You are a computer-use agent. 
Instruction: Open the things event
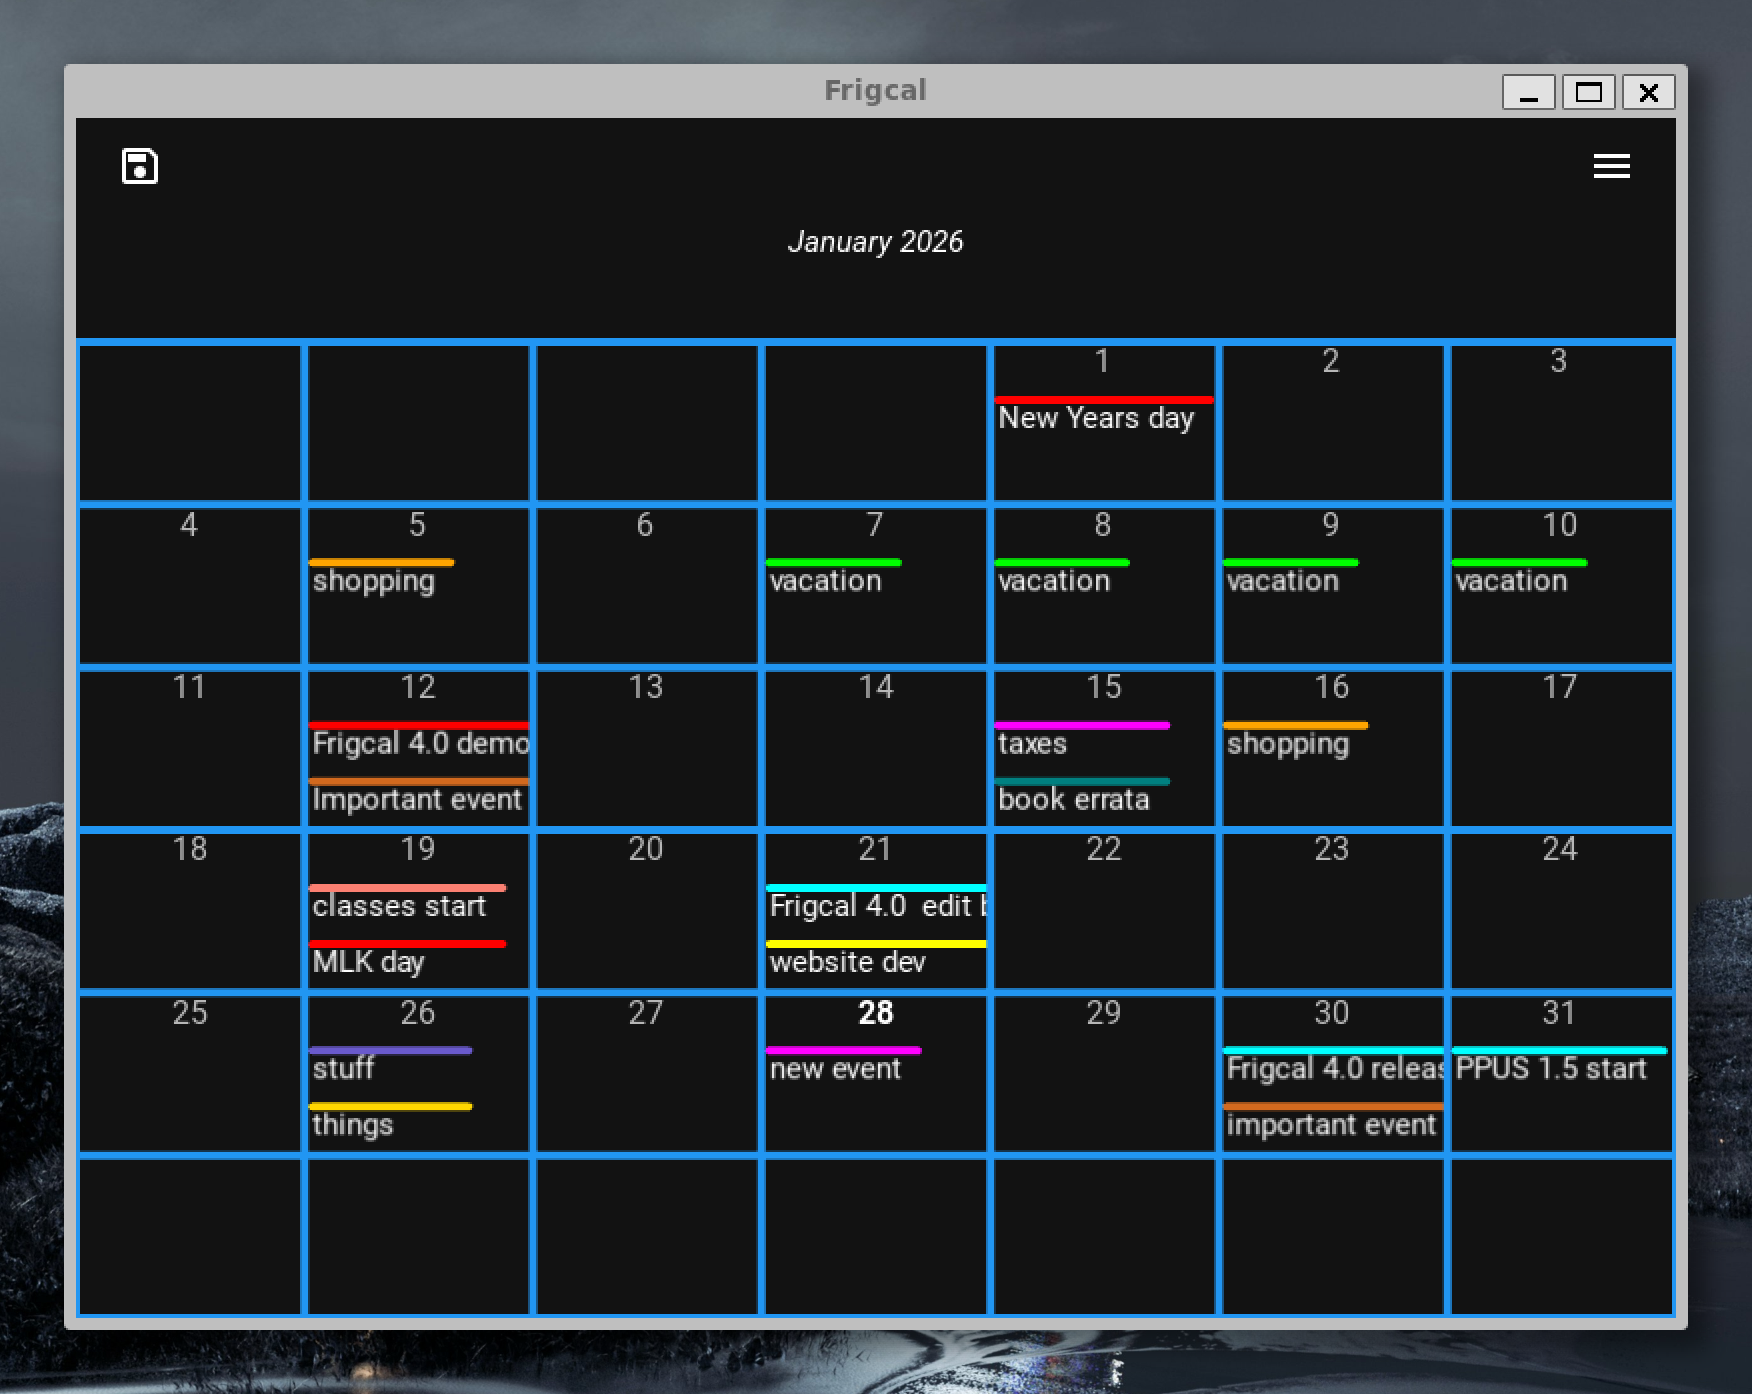pos(390,1124)
